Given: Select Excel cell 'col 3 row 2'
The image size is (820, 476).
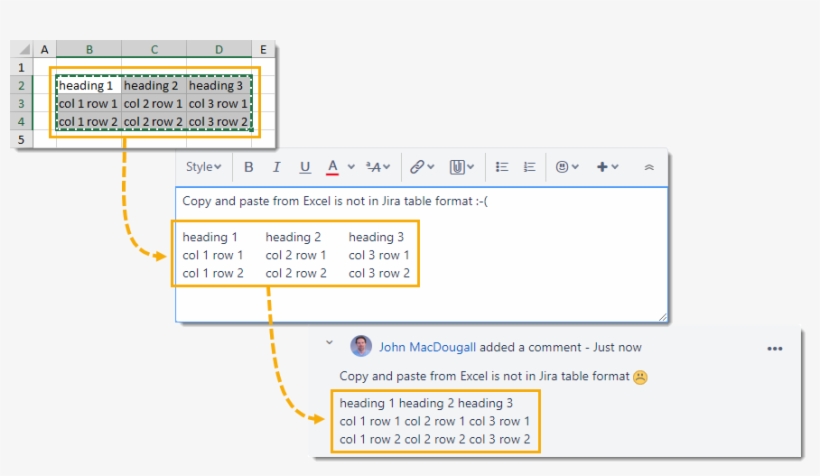Looking at the screenshot, I should click(x=219, y=121).
